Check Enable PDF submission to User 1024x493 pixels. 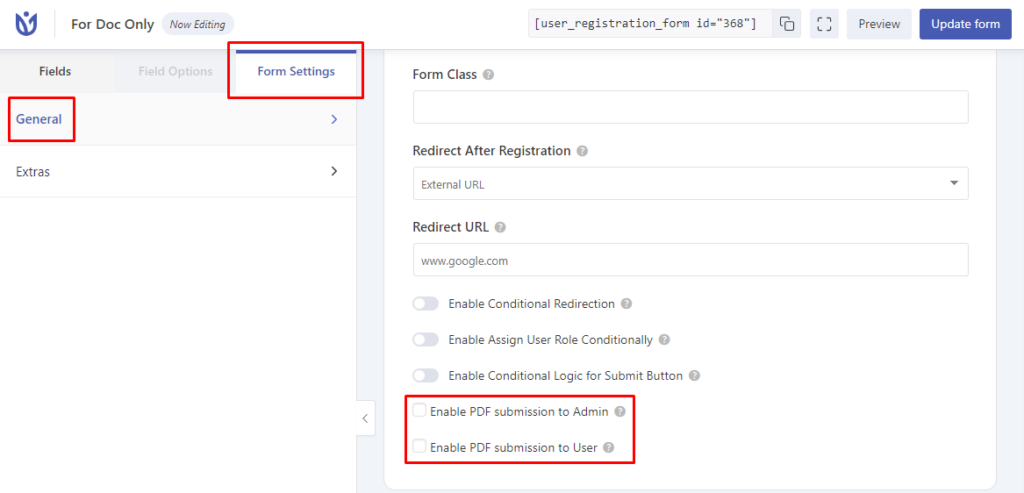point(419,447)
